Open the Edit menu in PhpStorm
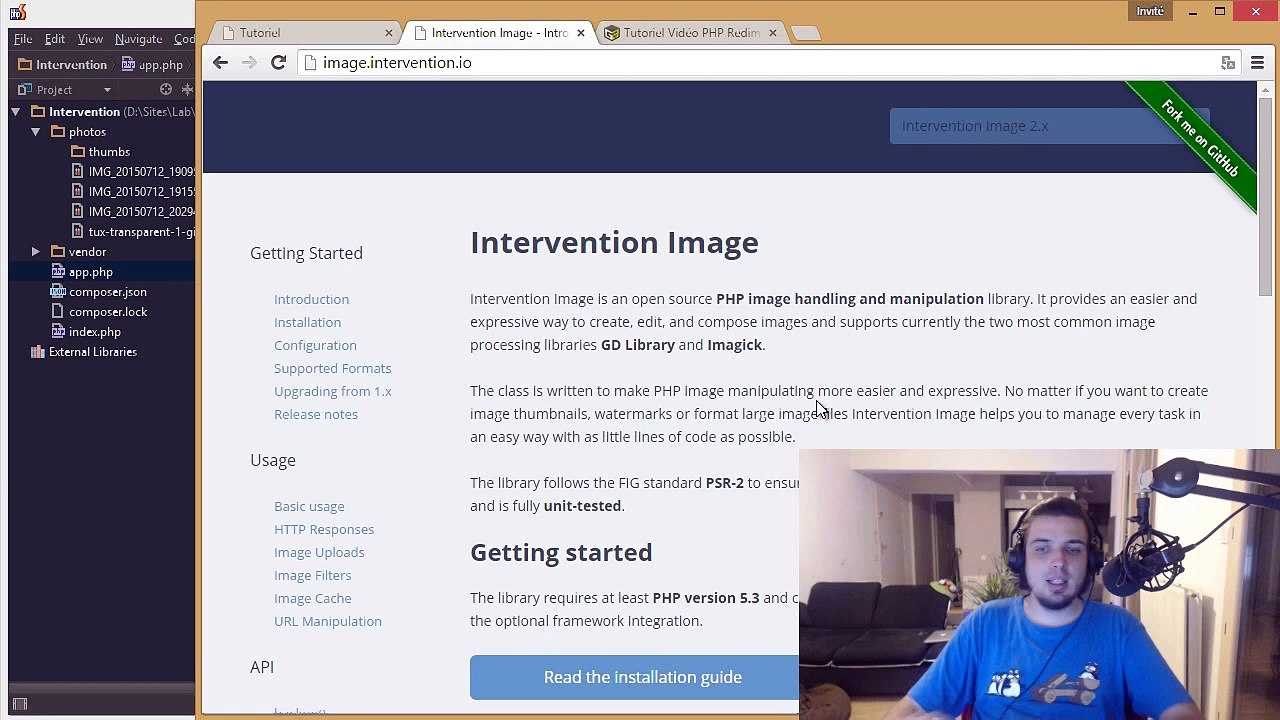The width and height of the screenshot is (1280, 720). [x=55, y=39]
